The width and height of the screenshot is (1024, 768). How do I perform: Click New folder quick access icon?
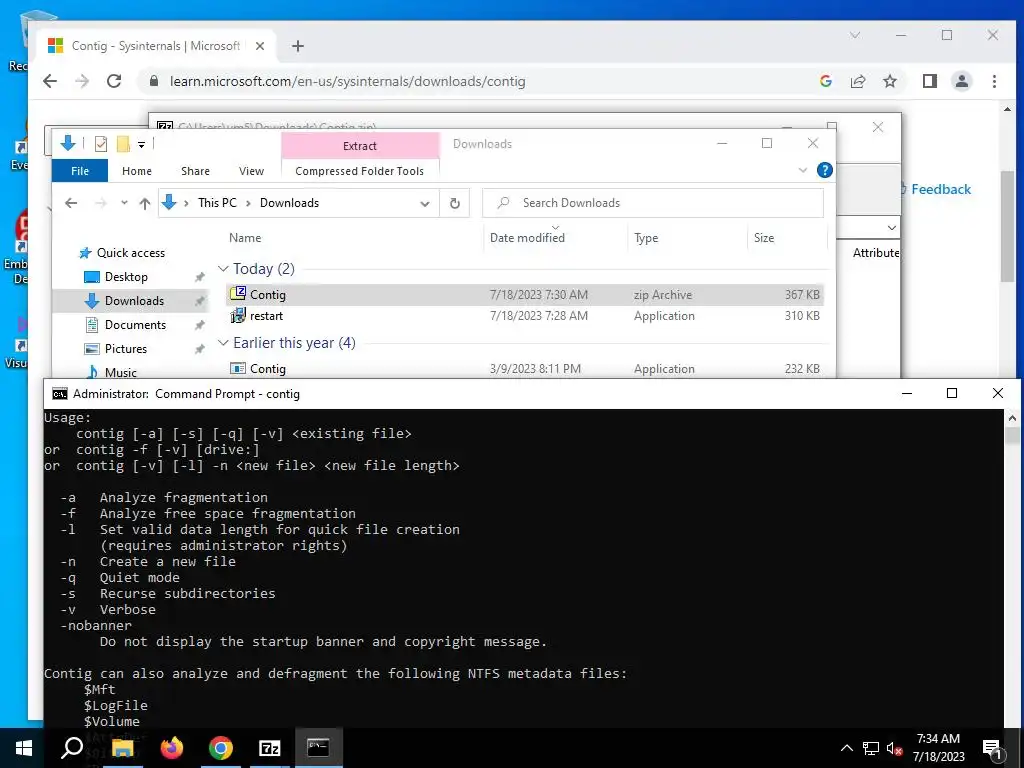(123, 144)
